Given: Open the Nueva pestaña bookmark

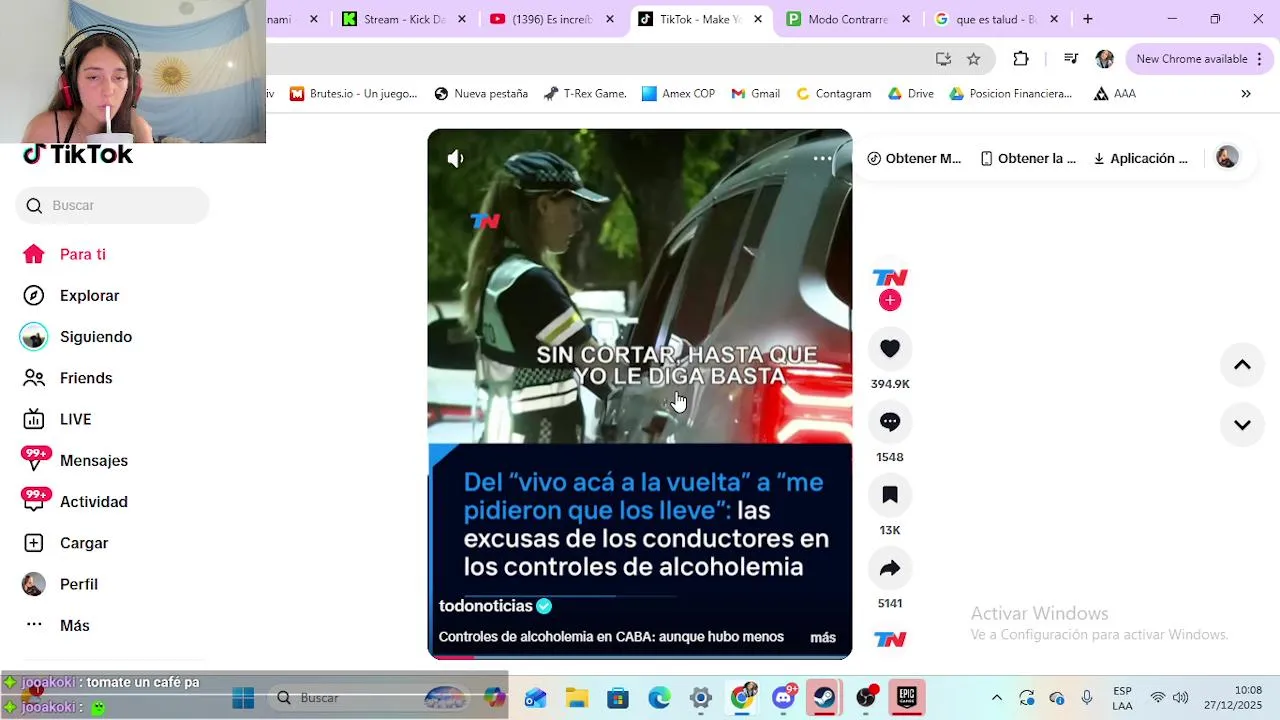Looking at the screenshot, I should 481,94.
